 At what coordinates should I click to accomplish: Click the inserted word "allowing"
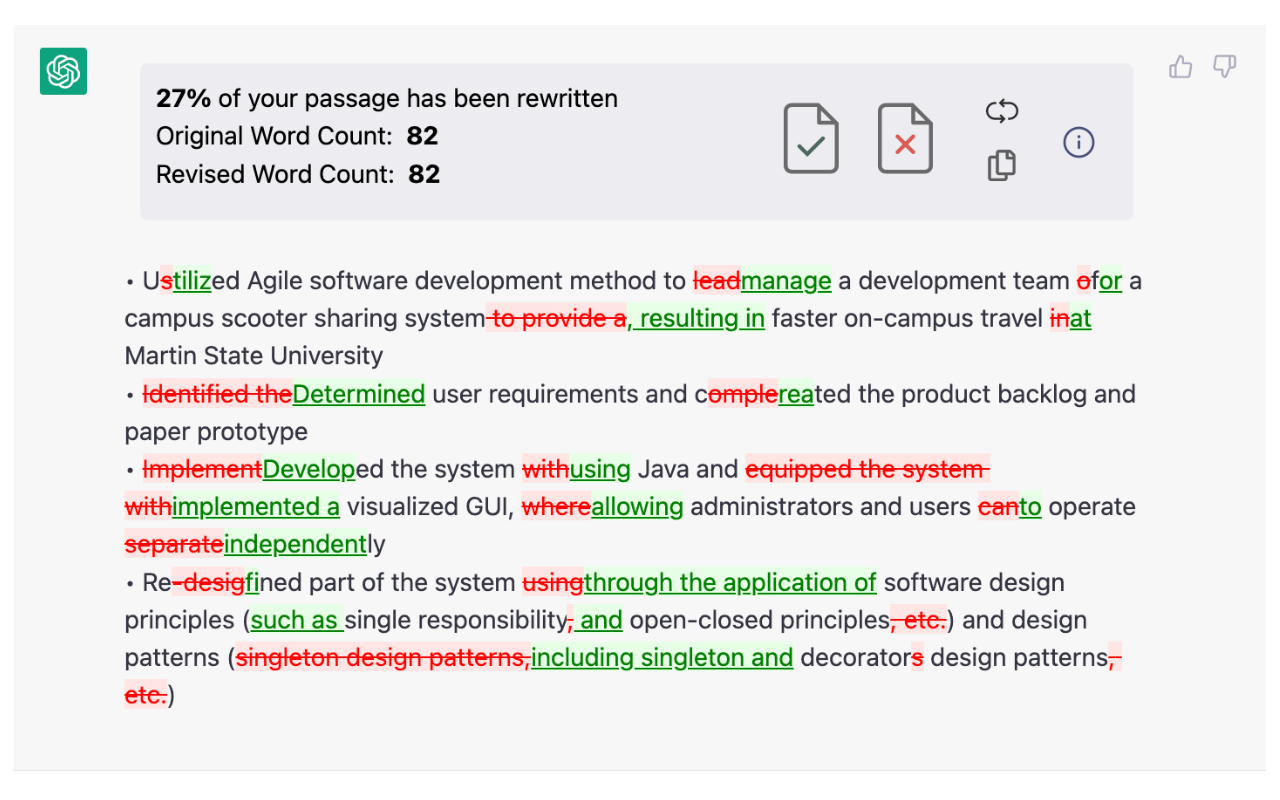tap(637, 507)
